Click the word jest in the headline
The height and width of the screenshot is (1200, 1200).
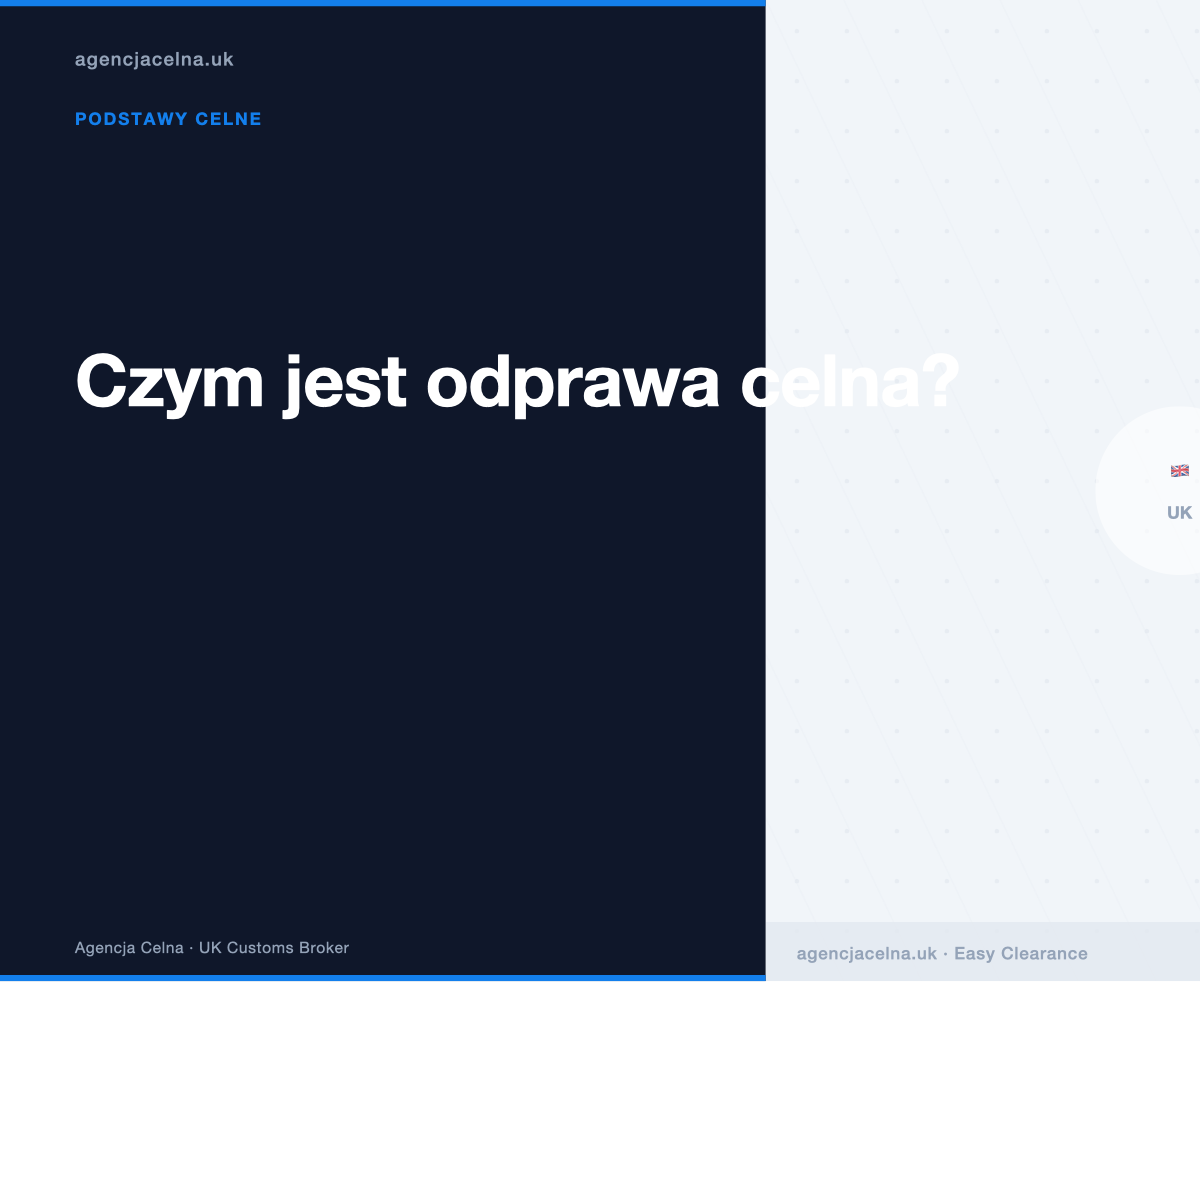pyautogui.click(x=345, y=382)
